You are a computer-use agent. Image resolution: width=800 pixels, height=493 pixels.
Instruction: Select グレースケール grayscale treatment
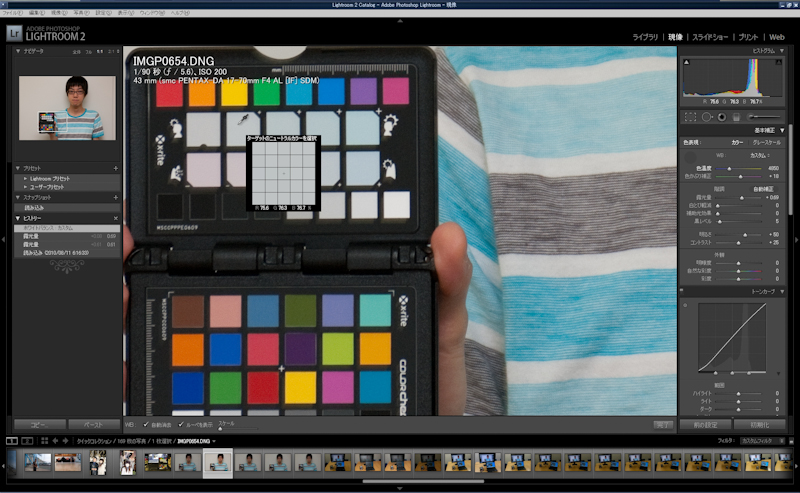(x=766, y=142)
